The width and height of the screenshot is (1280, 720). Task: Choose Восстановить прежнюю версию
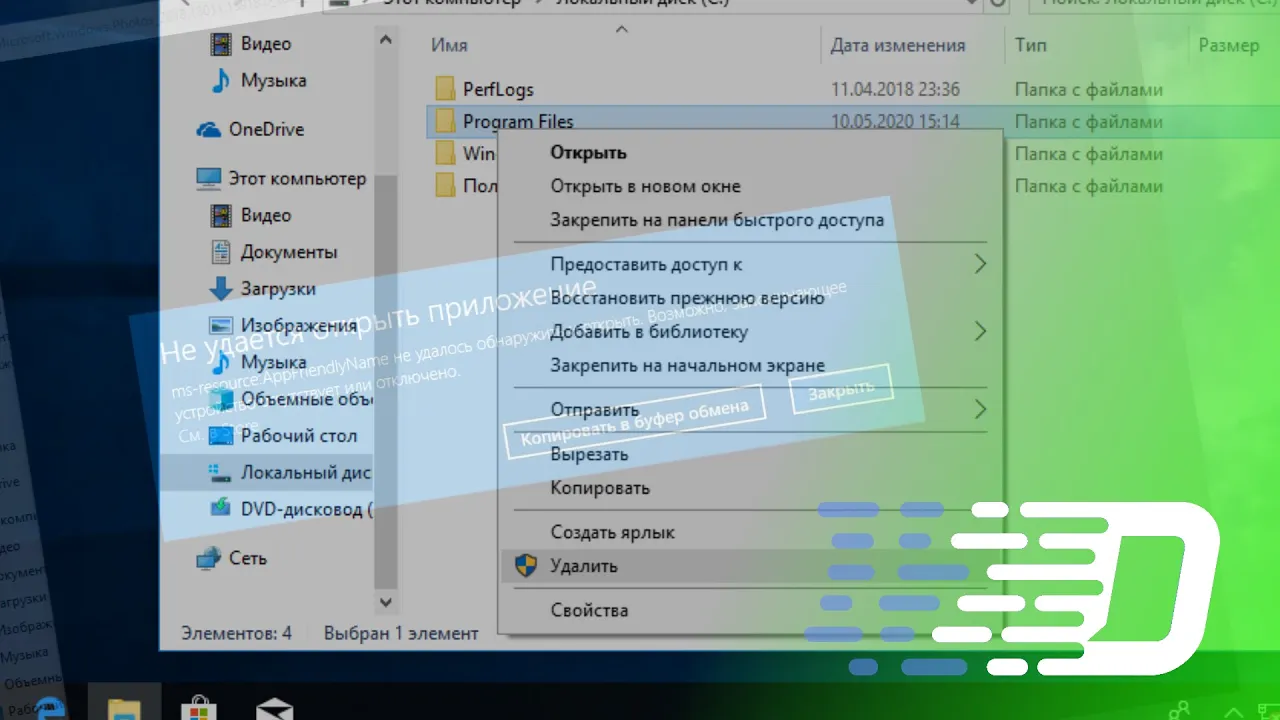coord(687,298)
